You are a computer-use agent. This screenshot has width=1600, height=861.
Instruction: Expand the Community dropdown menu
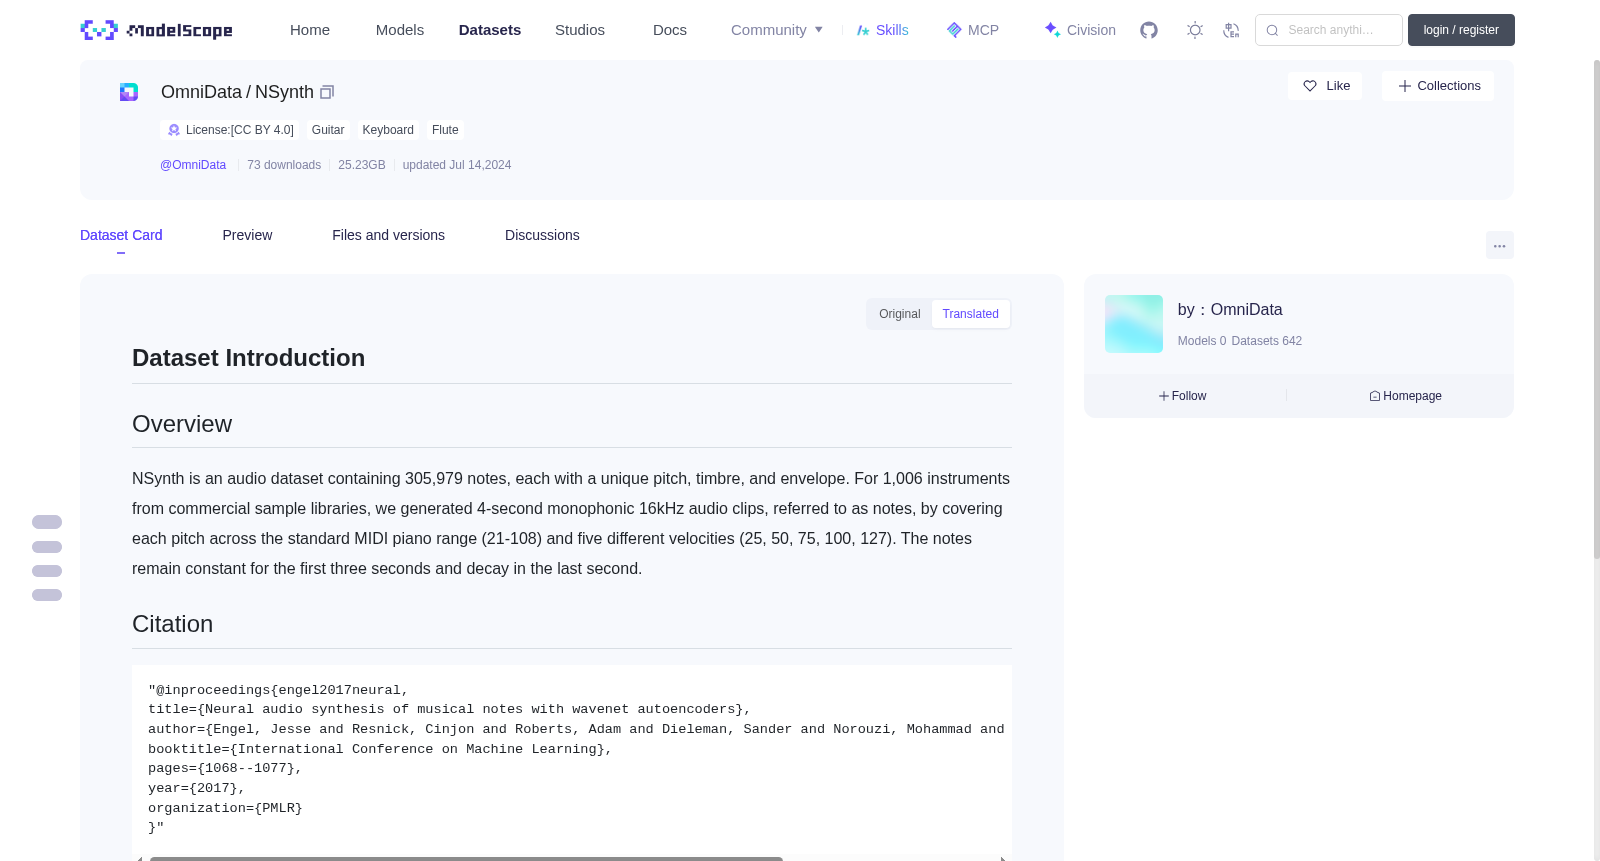[777, 30]
